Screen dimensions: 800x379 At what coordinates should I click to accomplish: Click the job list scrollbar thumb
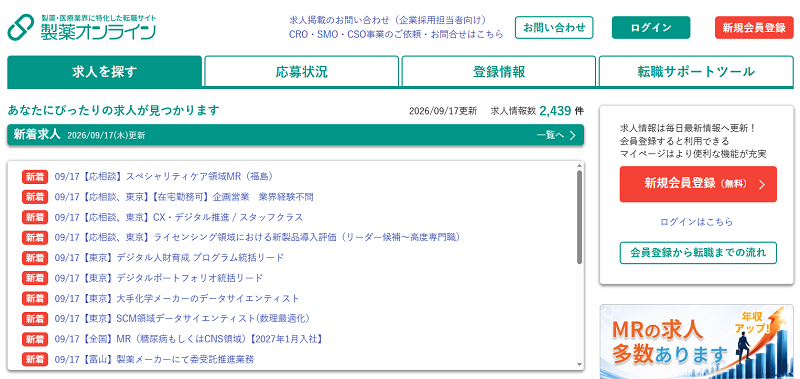tap(579, 217)
